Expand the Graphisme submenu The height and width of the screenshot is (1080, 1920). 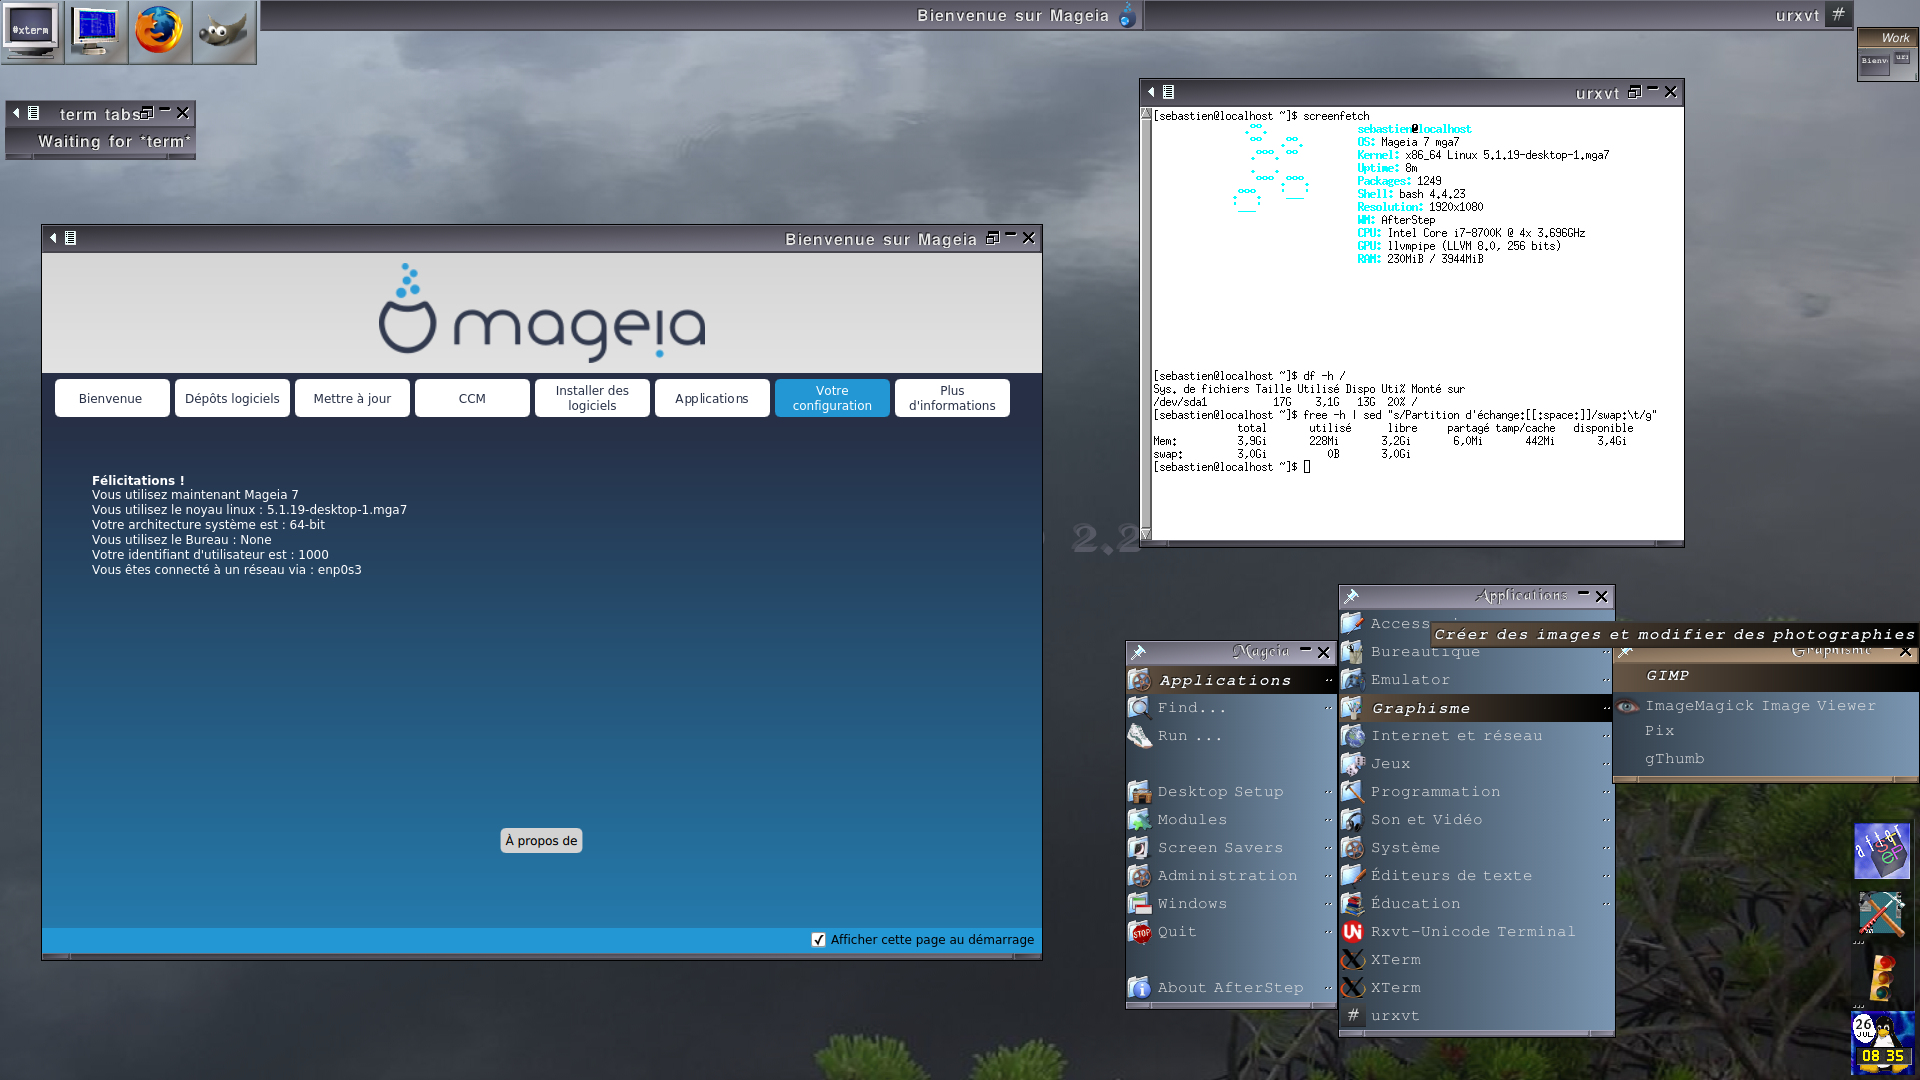pyautogui.click(x=1606, y=708)
